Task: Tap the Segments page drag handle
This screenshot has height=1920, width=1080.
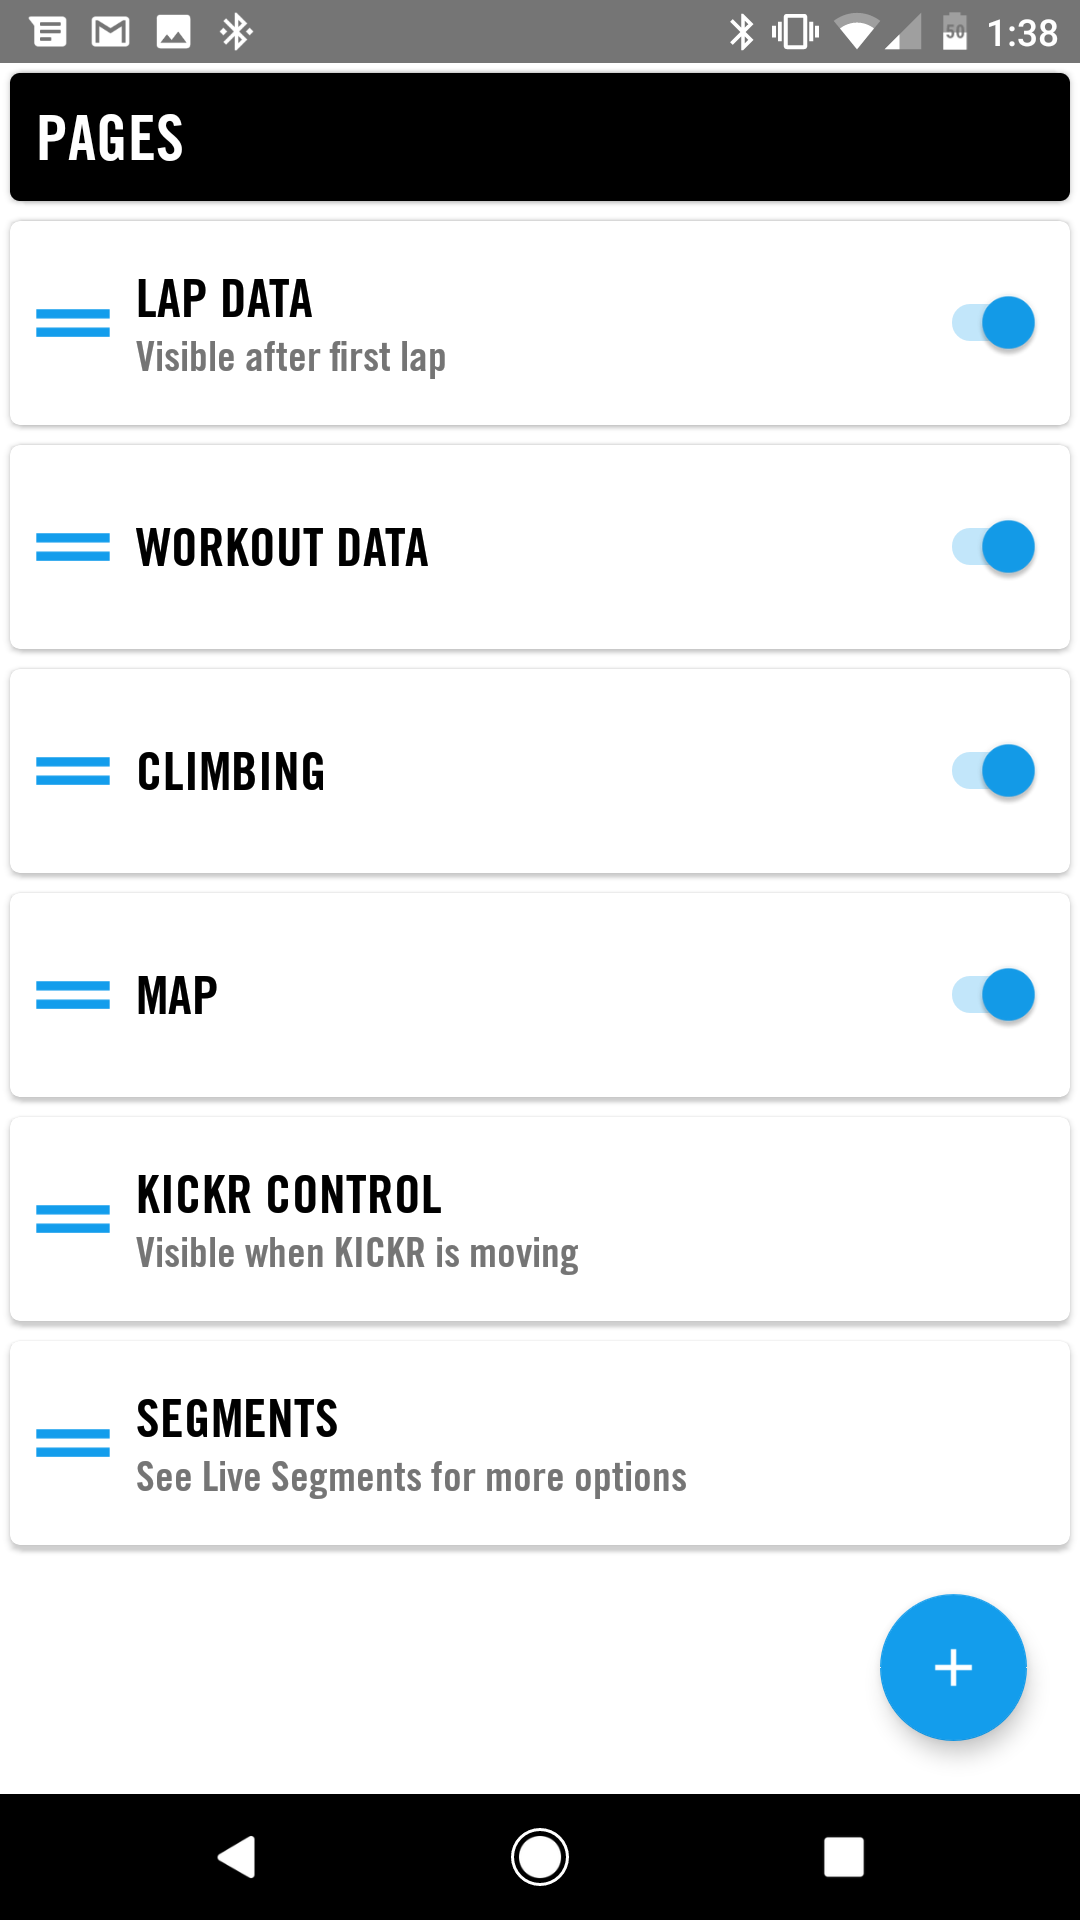Action: [x=73, y=1443]
